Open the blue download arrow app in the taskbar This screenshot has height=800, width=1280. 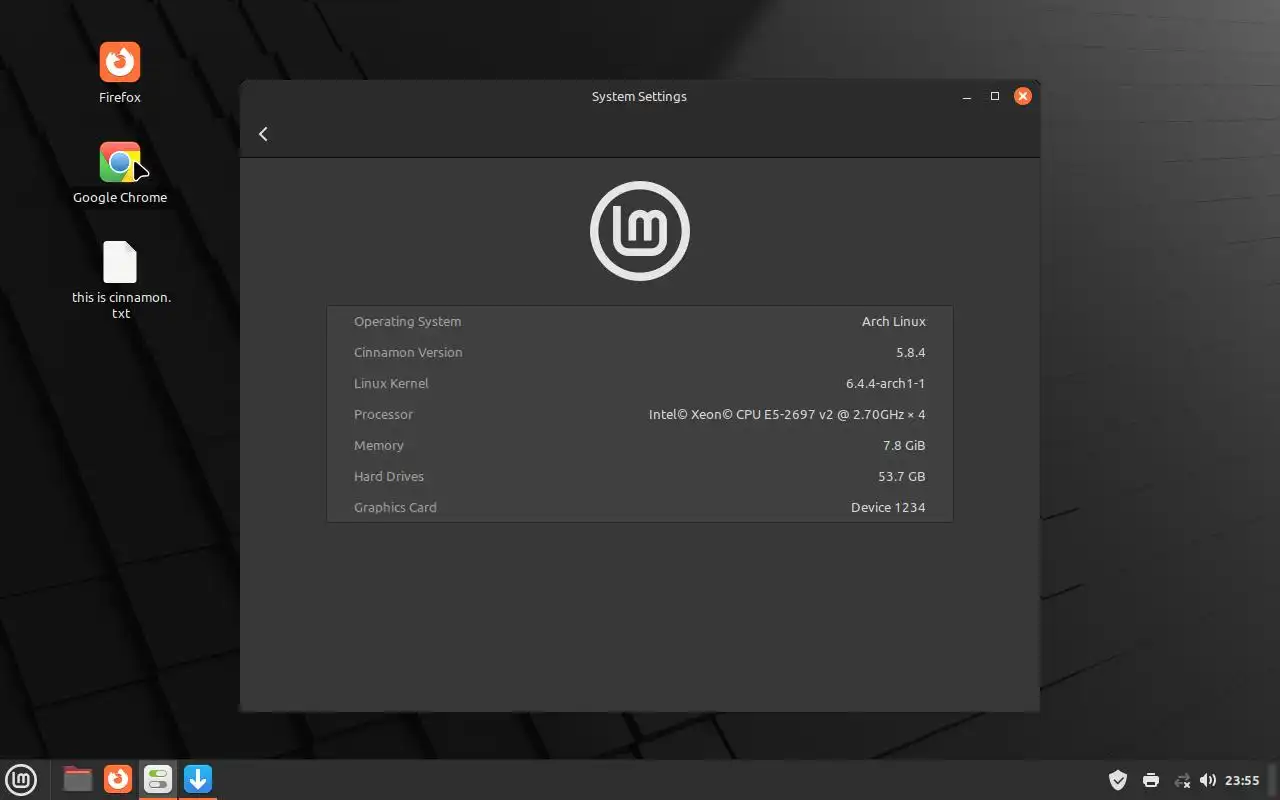(198, 779)
